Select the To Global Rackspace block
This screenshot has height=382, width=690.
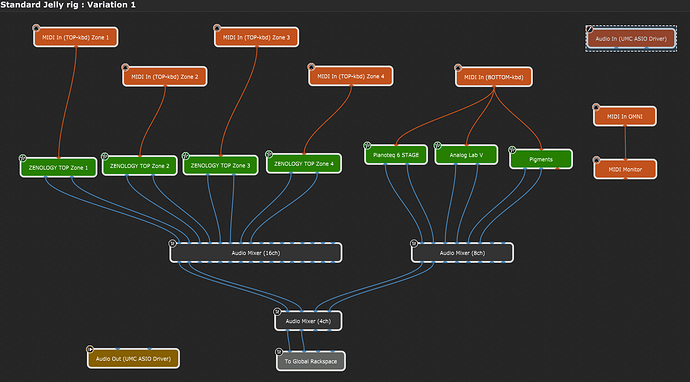pos(311,361)
